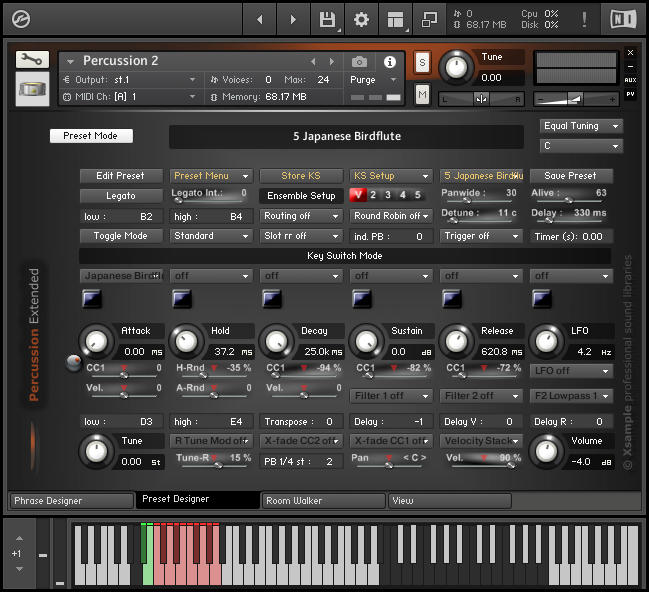Toggle the PV button
Screen dimensions: 649x592
tap(630, 94)
